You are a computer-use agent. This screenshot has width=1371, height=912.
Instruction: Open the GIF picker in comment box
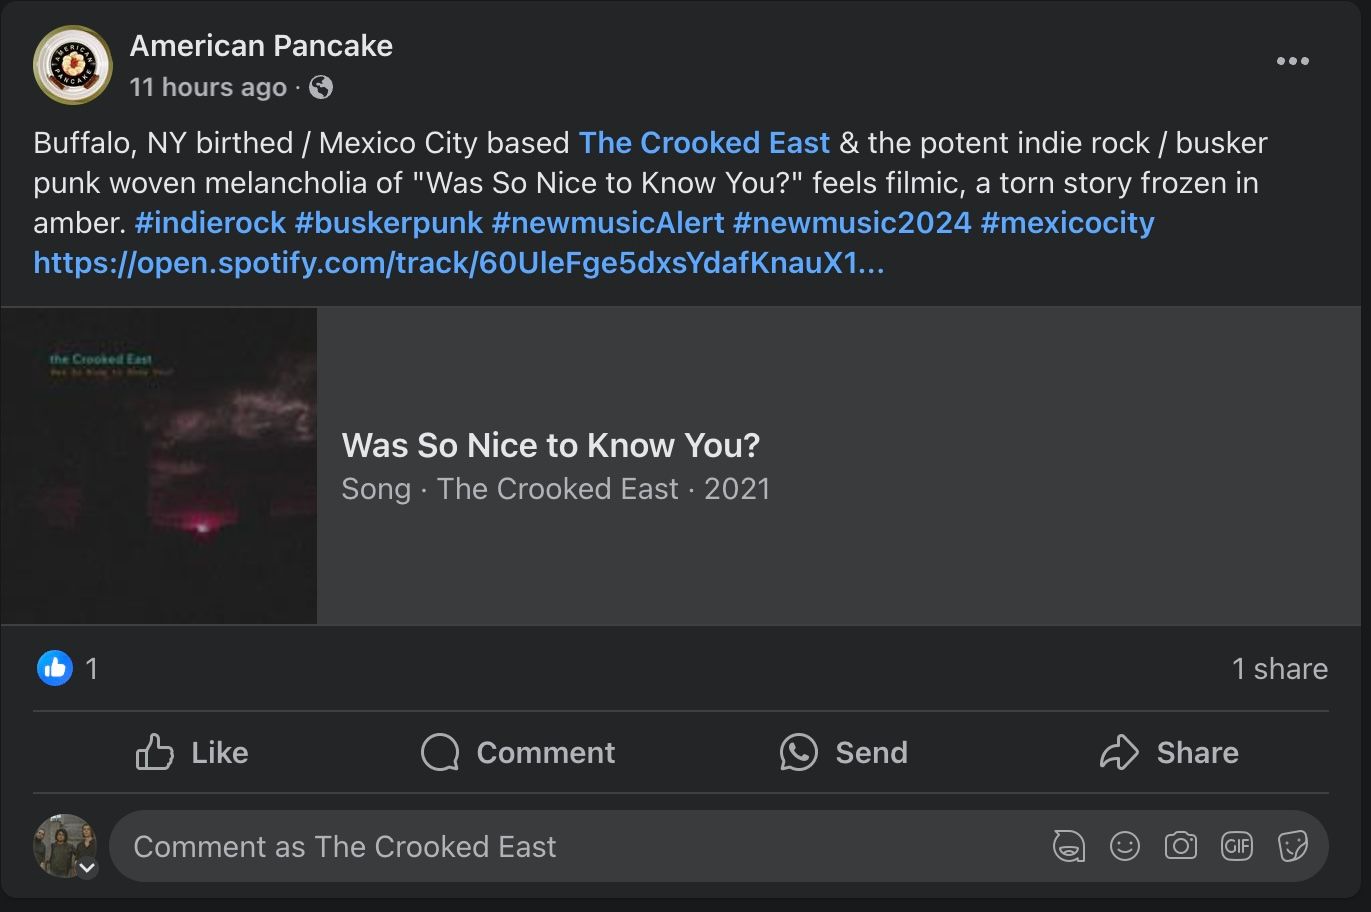1237,847
